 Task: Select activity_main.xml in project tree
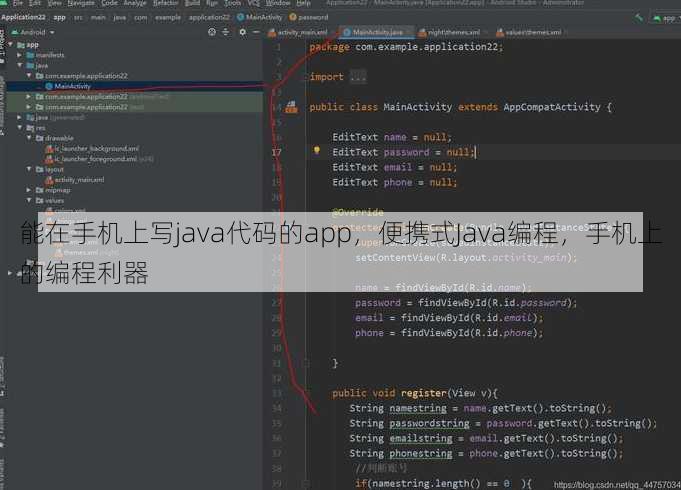tap(75, 180)
